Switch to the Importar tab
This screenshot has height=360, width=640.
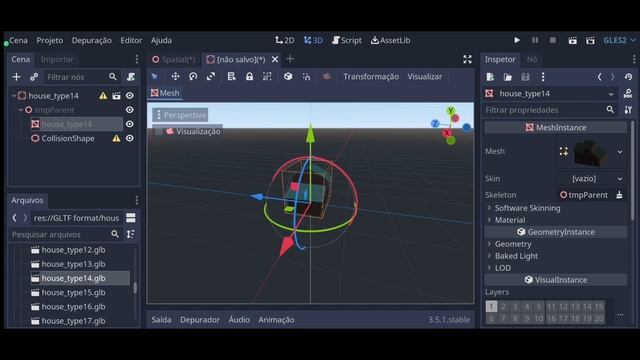click(57, 60)
